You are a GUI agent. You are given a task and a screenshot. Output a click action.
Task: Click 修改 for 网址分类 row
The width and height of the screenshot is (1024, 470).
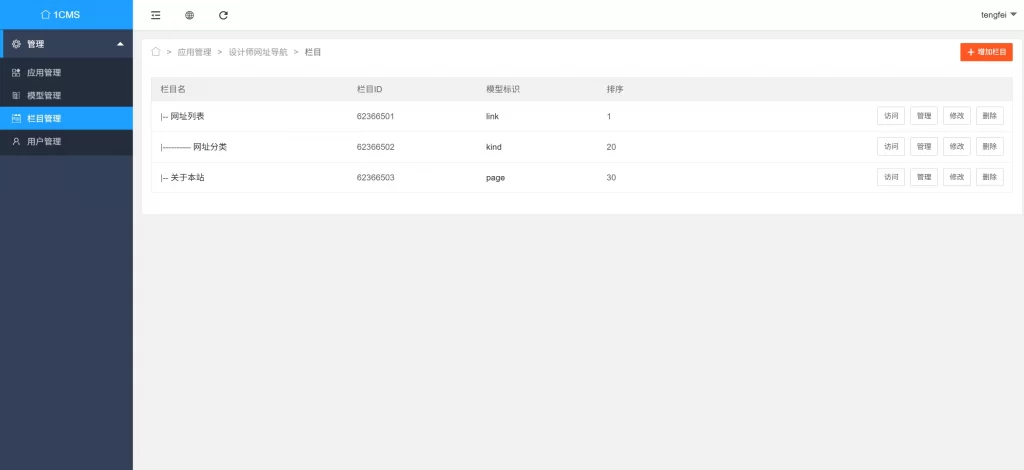coord(957,146)
